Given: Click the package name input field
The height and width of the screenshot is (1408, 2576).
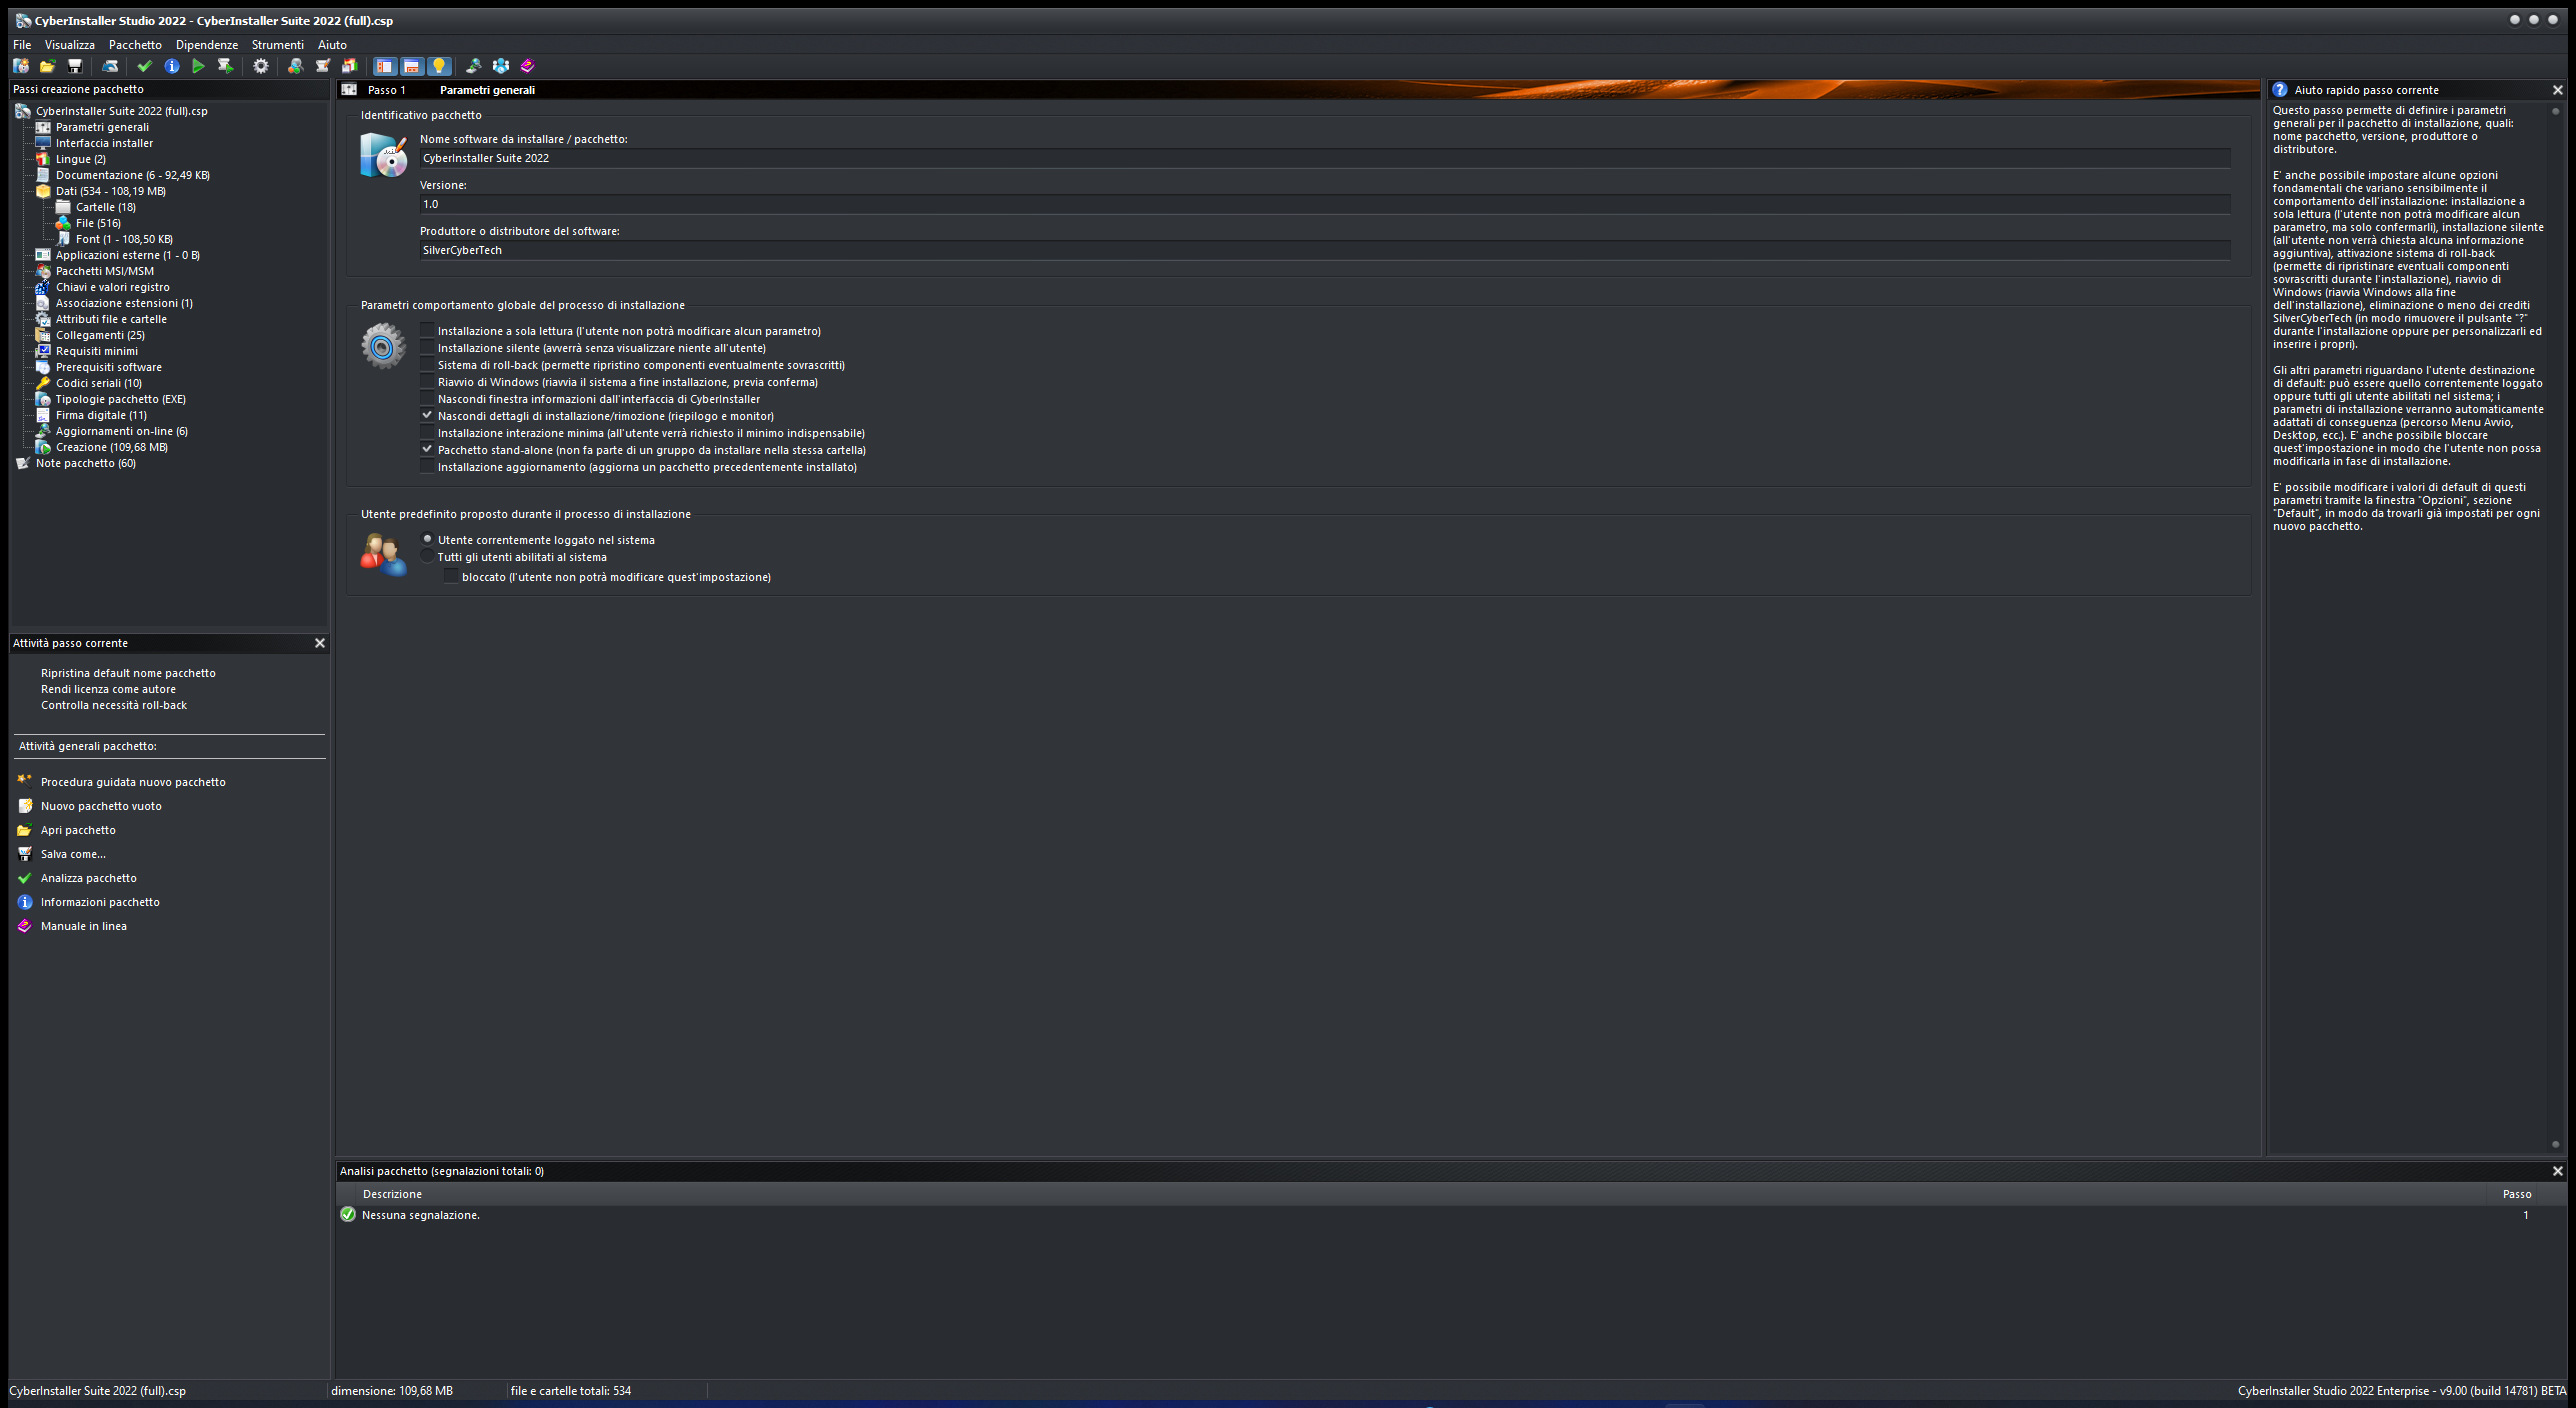Looking at the screenshot, I should 1324,158.
